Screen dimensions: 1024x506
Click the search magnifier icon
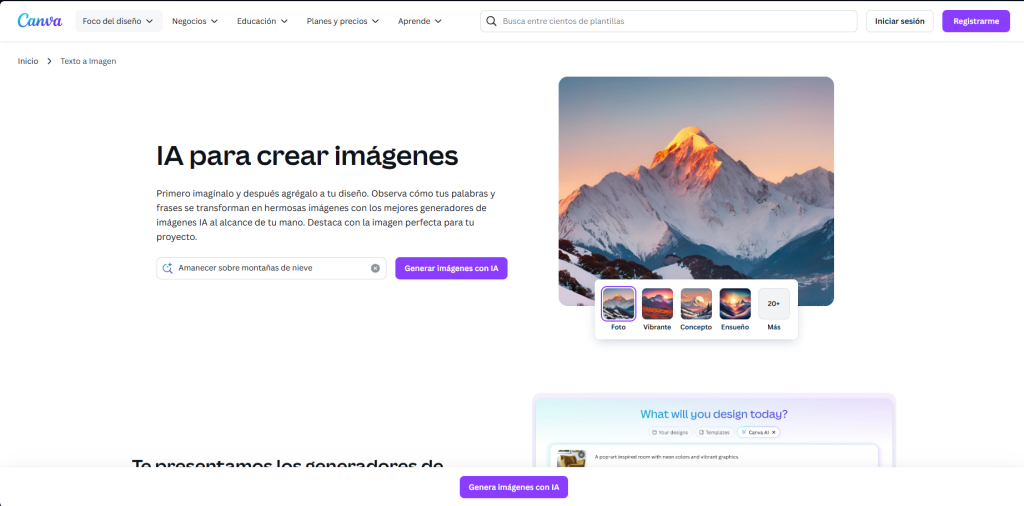[x=491, y=21]
